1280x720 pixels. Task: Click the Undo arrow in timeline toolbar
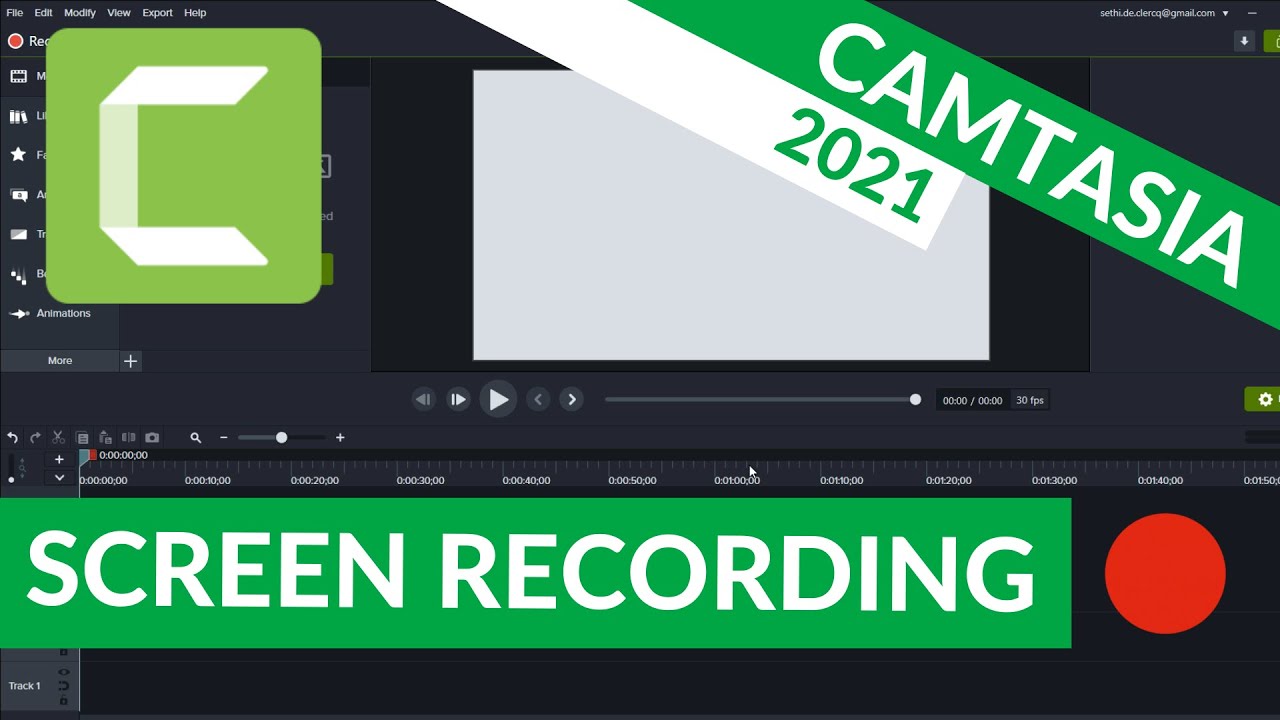point(12,438)
